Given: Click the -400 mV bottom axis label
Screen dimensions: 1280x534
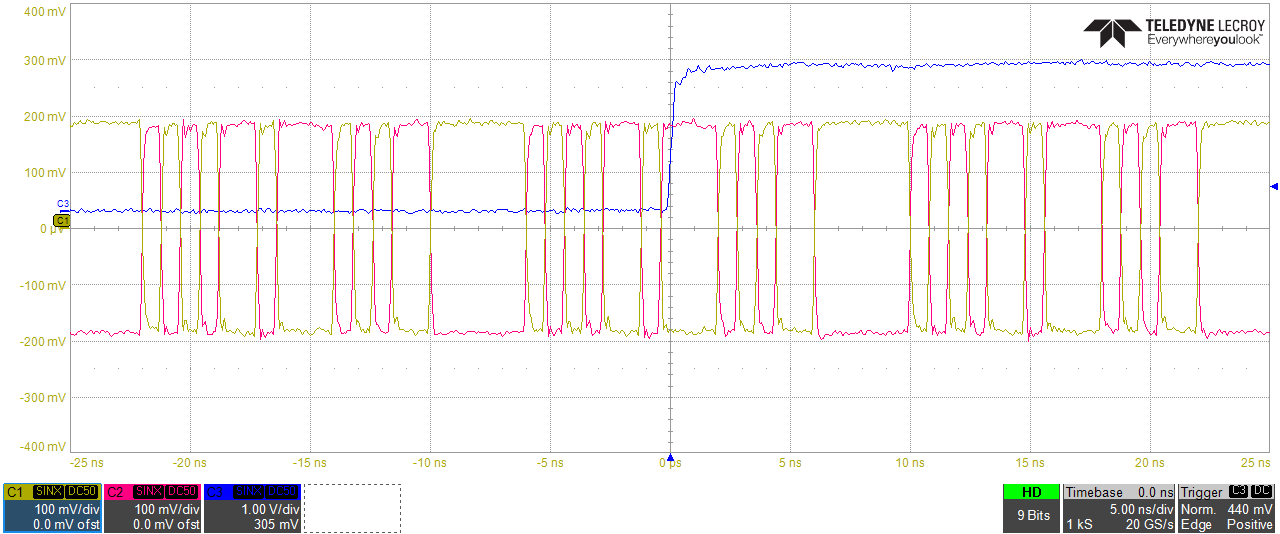Looking at the screenshot, I should [41, 447].
